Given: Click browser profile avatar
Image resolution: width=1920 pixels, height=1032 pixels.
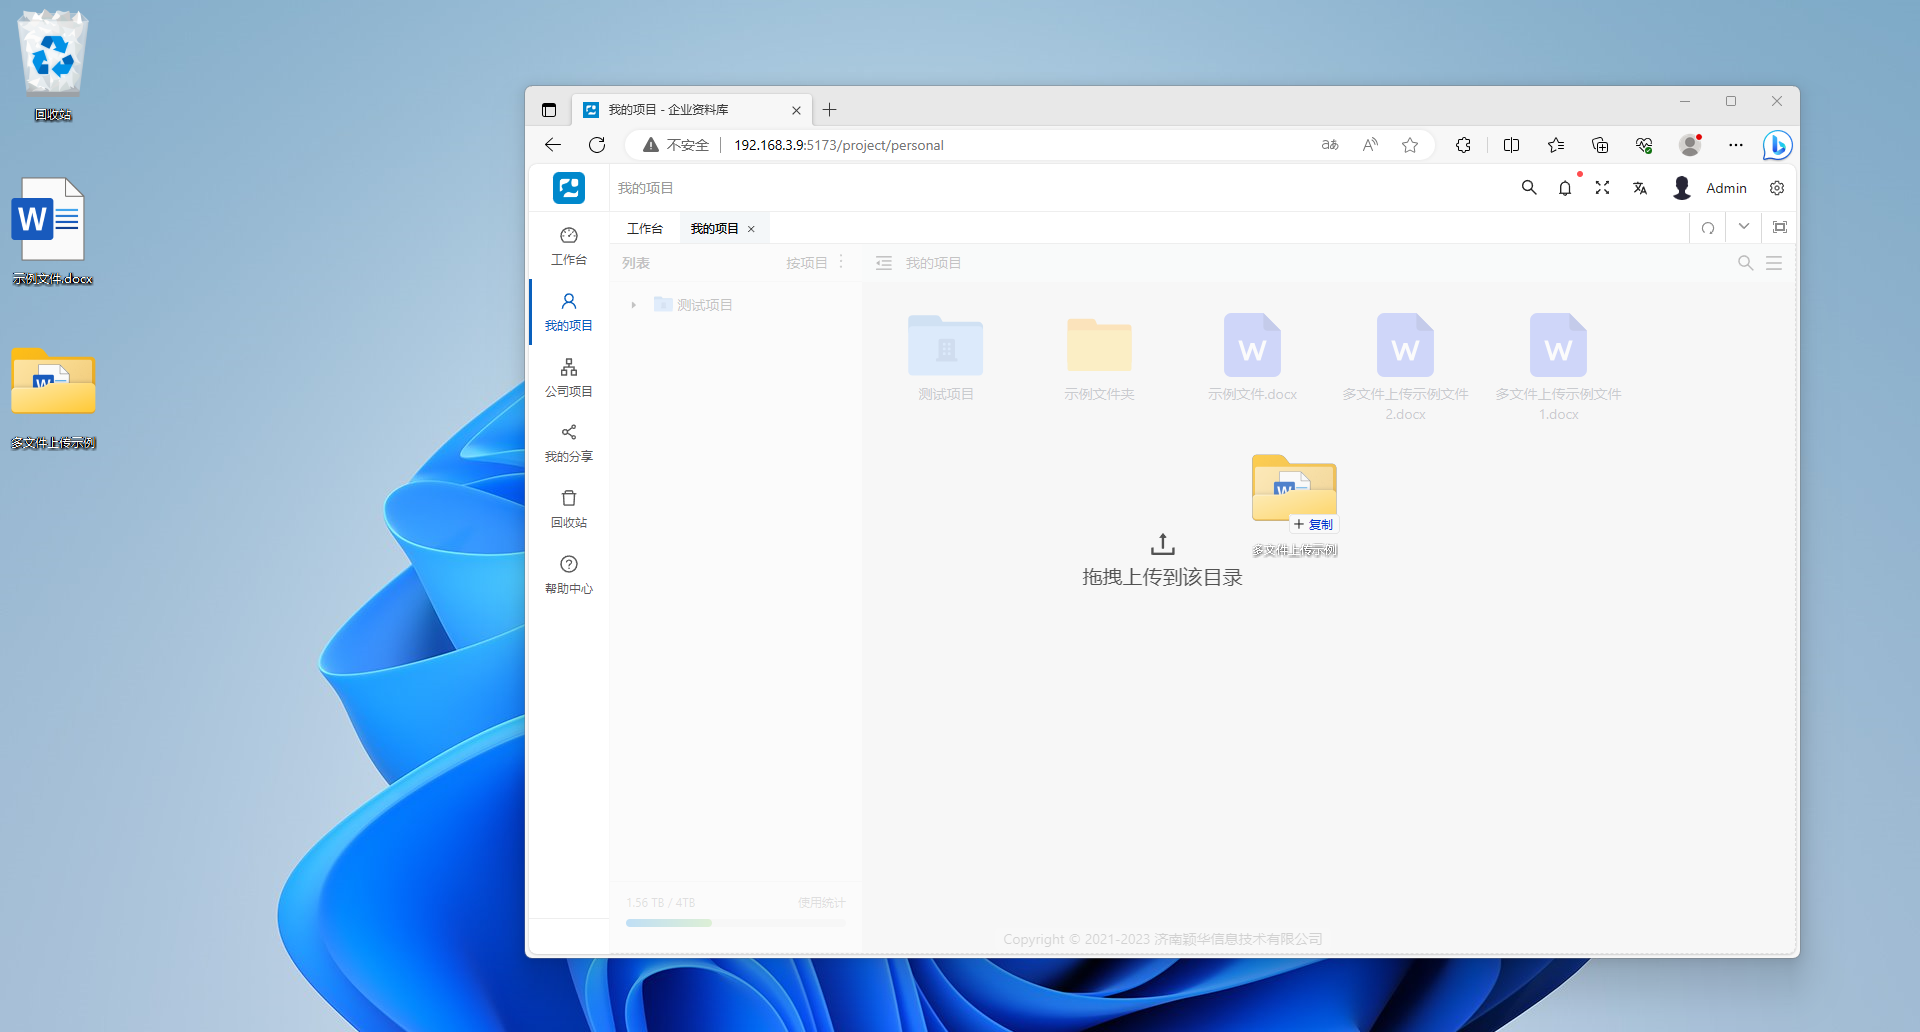Looking at the screenshot, I should pyautogui.click(x=1690, y=145).
